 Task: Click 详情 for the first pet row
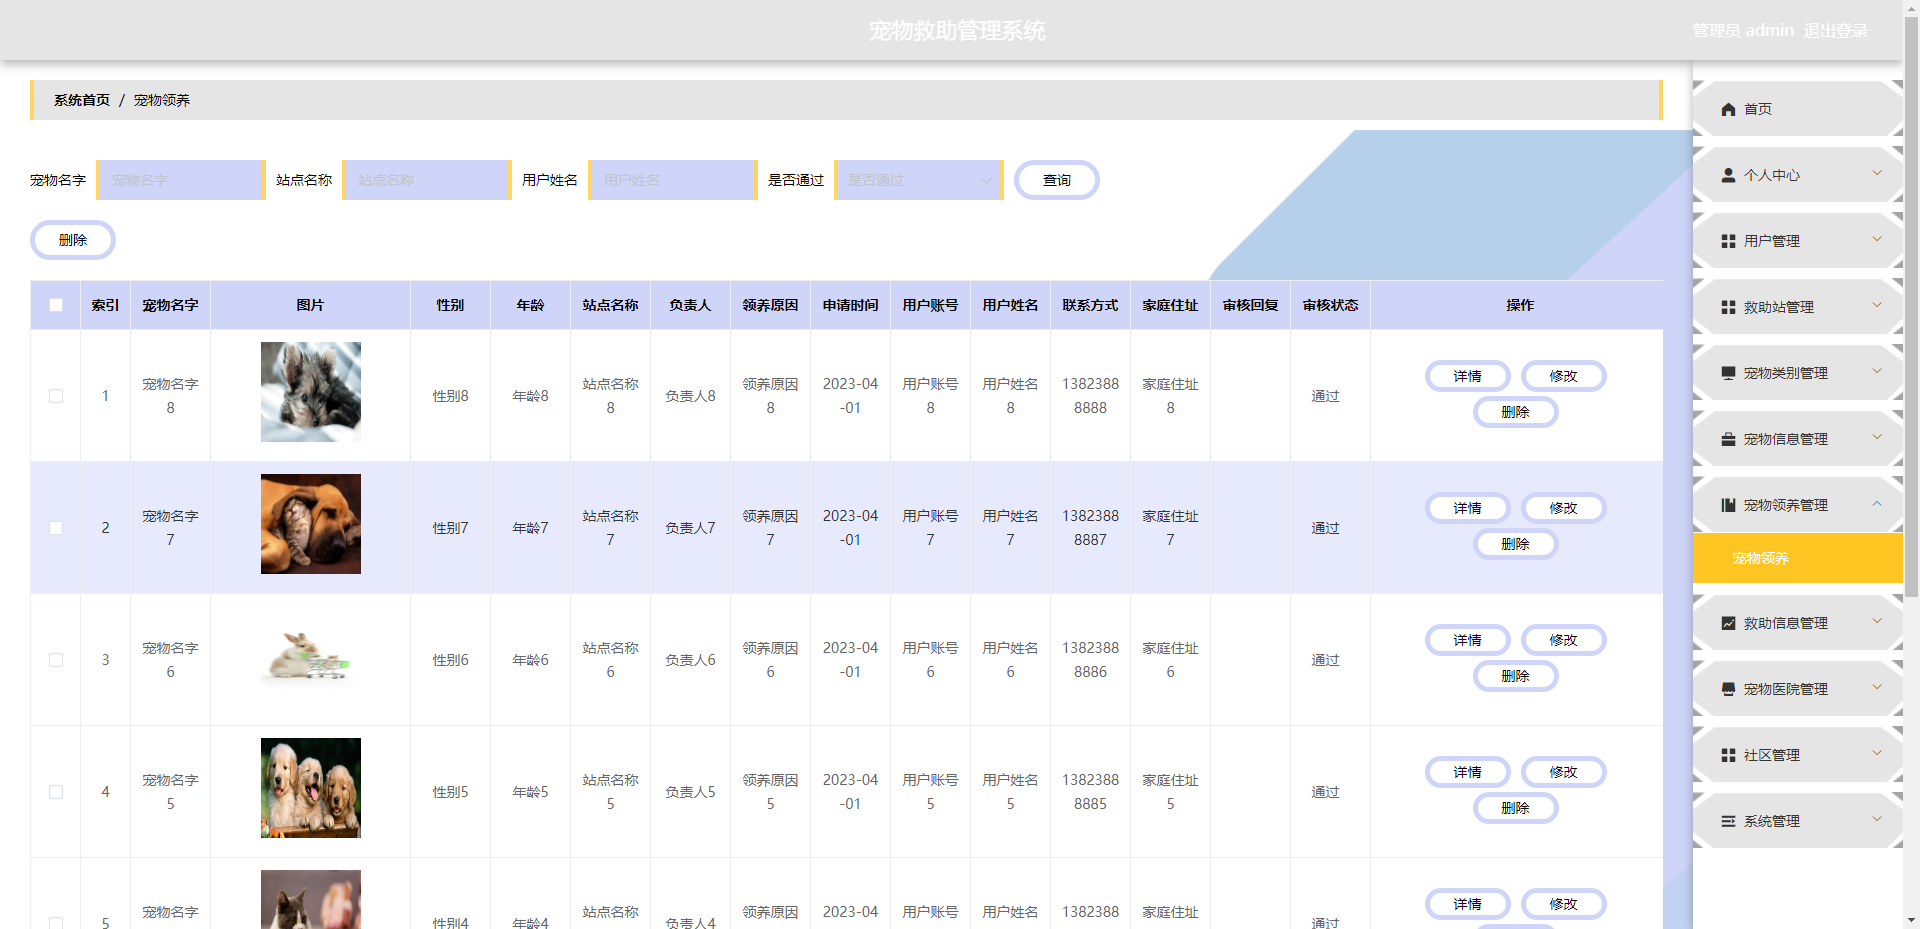pos(1467,376)
